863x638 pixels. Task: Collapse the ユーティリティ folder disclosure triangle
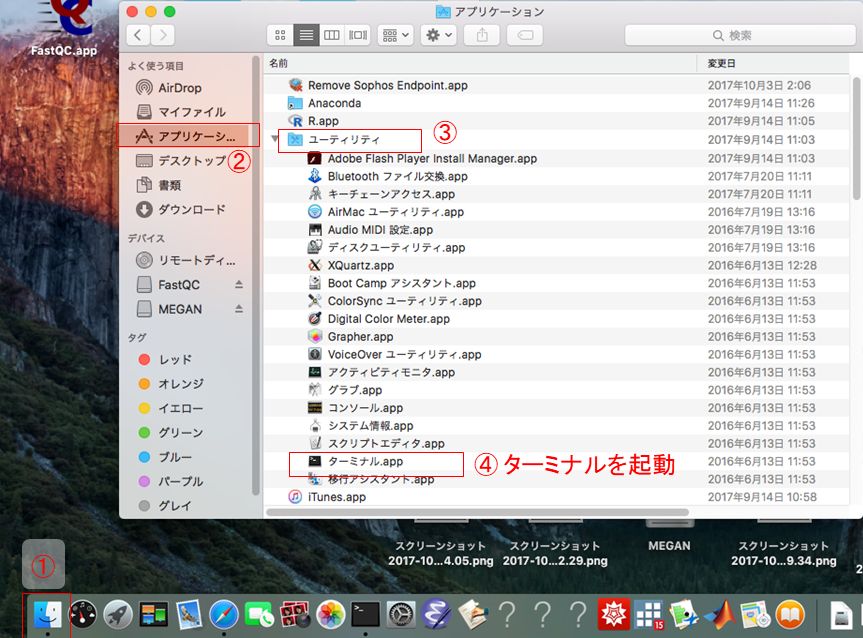pos(274,139)
